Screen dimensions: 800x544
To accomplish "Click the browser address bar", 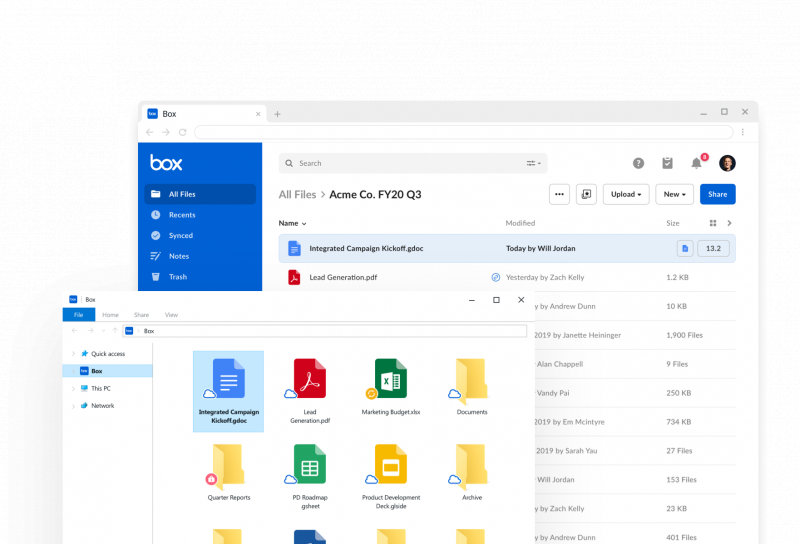I will (x=464, y=132).
